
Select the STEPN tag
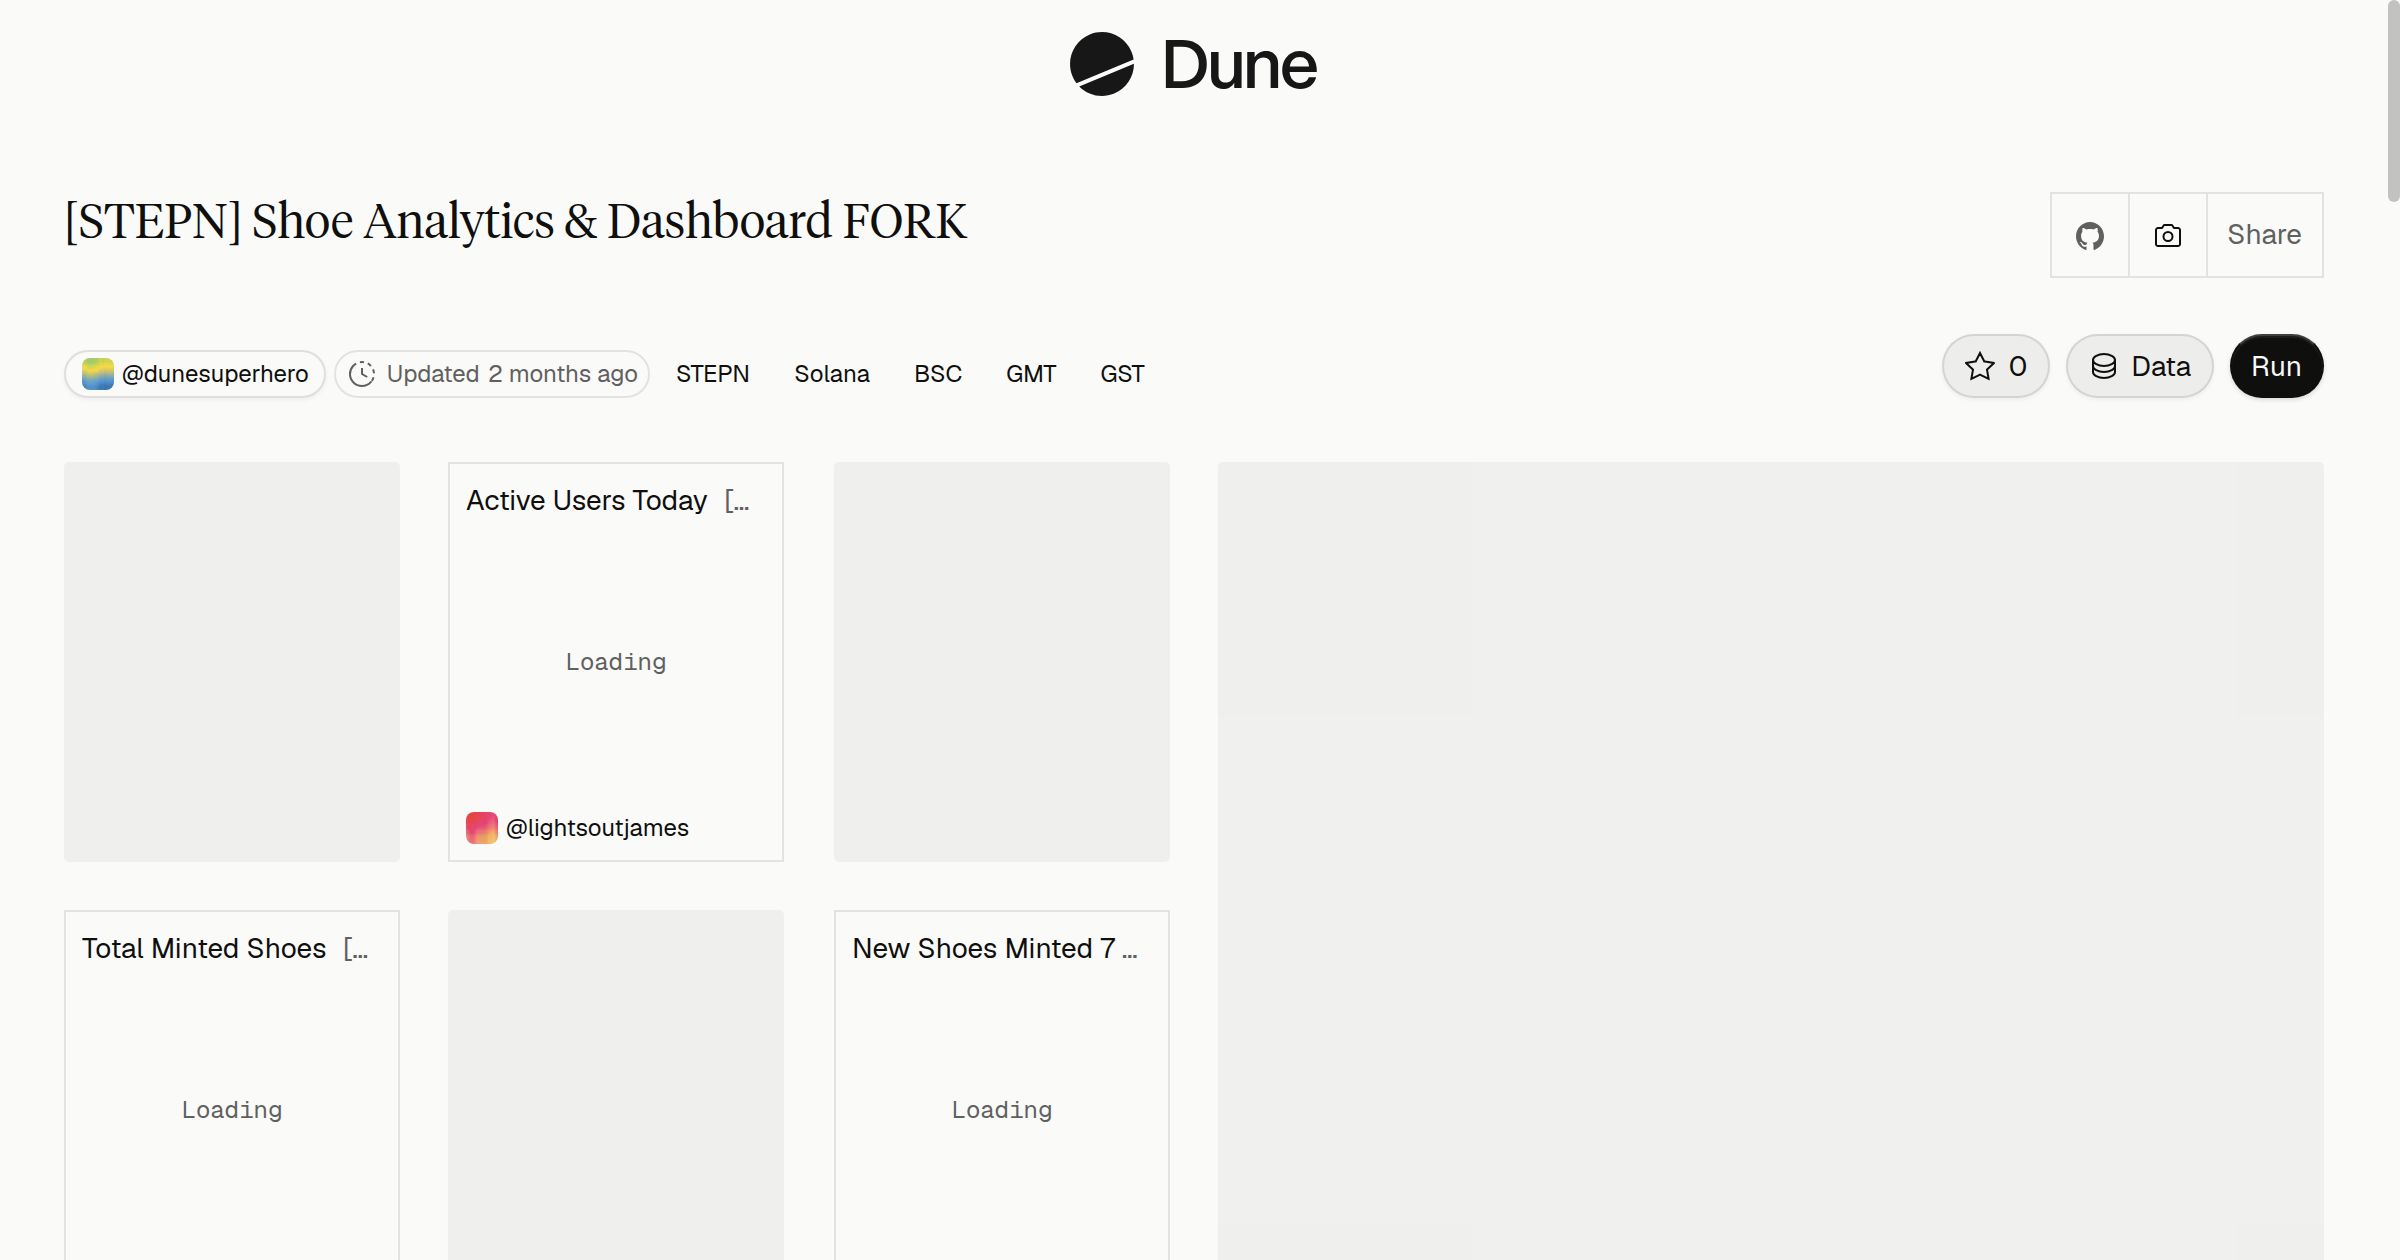(x=713, y=374)
